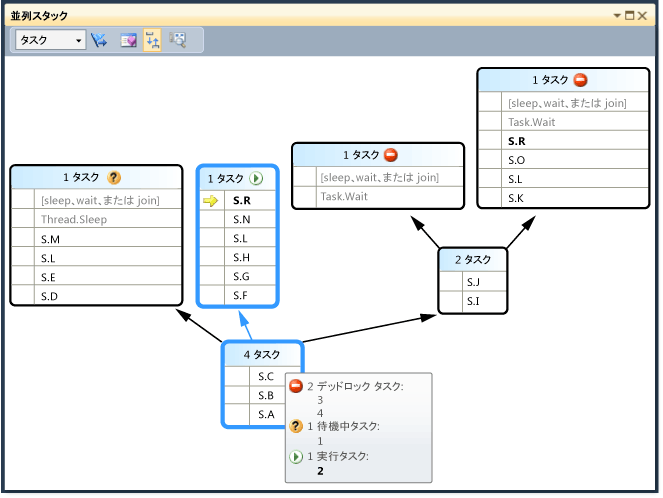Click the green running icon on the 1 タスク header
The width and height of the screenshot is (663, 498).
coord(256,178)
